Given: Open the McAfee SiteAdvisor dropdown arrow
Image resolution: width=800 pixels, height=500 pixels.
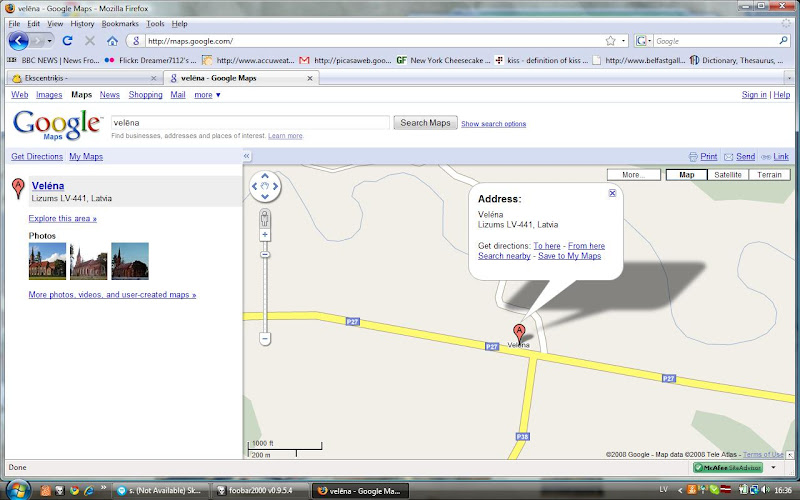Looking at the screenshot, I should 773,467.
